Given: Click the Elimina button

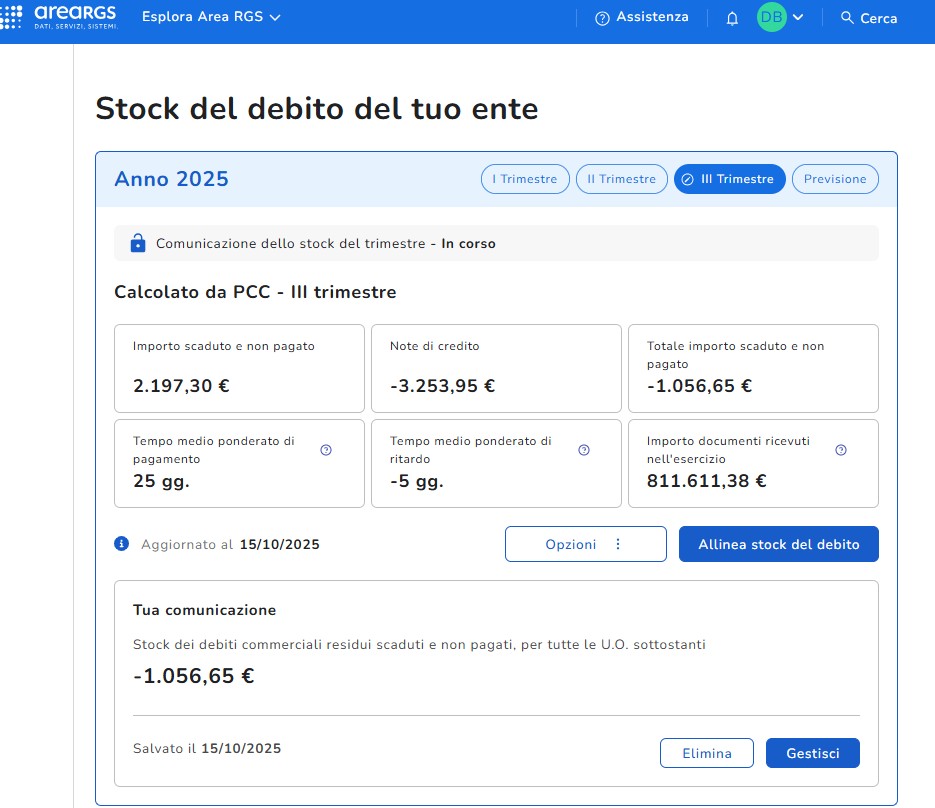Looking at the screenshot, I should [x=706, y=753].
